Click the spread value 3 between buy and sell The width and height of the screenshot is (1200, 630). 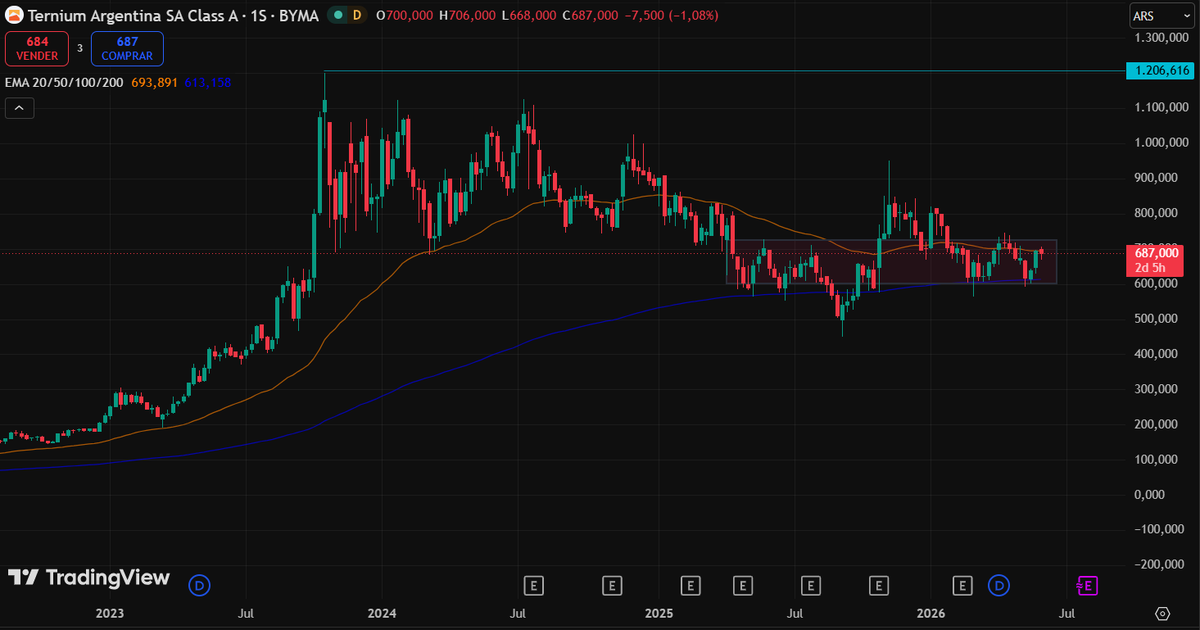[x=80, y=48]
